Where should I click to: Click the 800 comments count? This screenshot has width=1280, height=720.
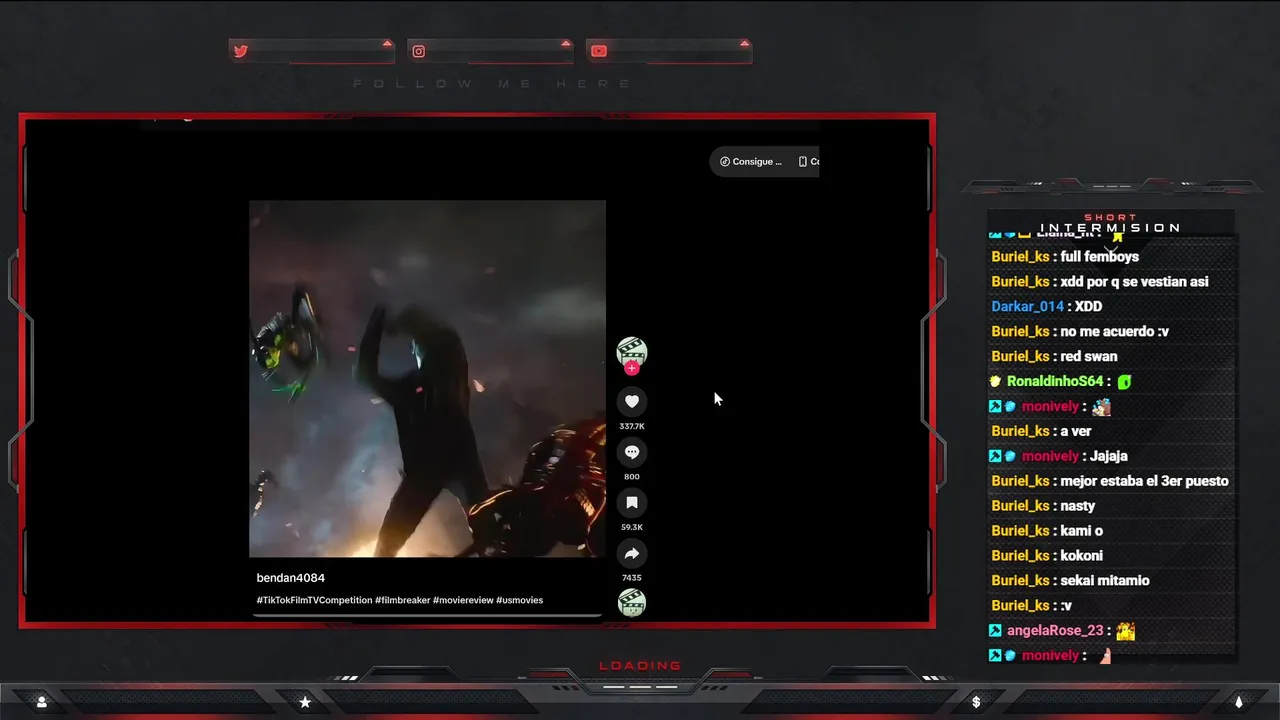pyautogui.click(x=632, y=477)
